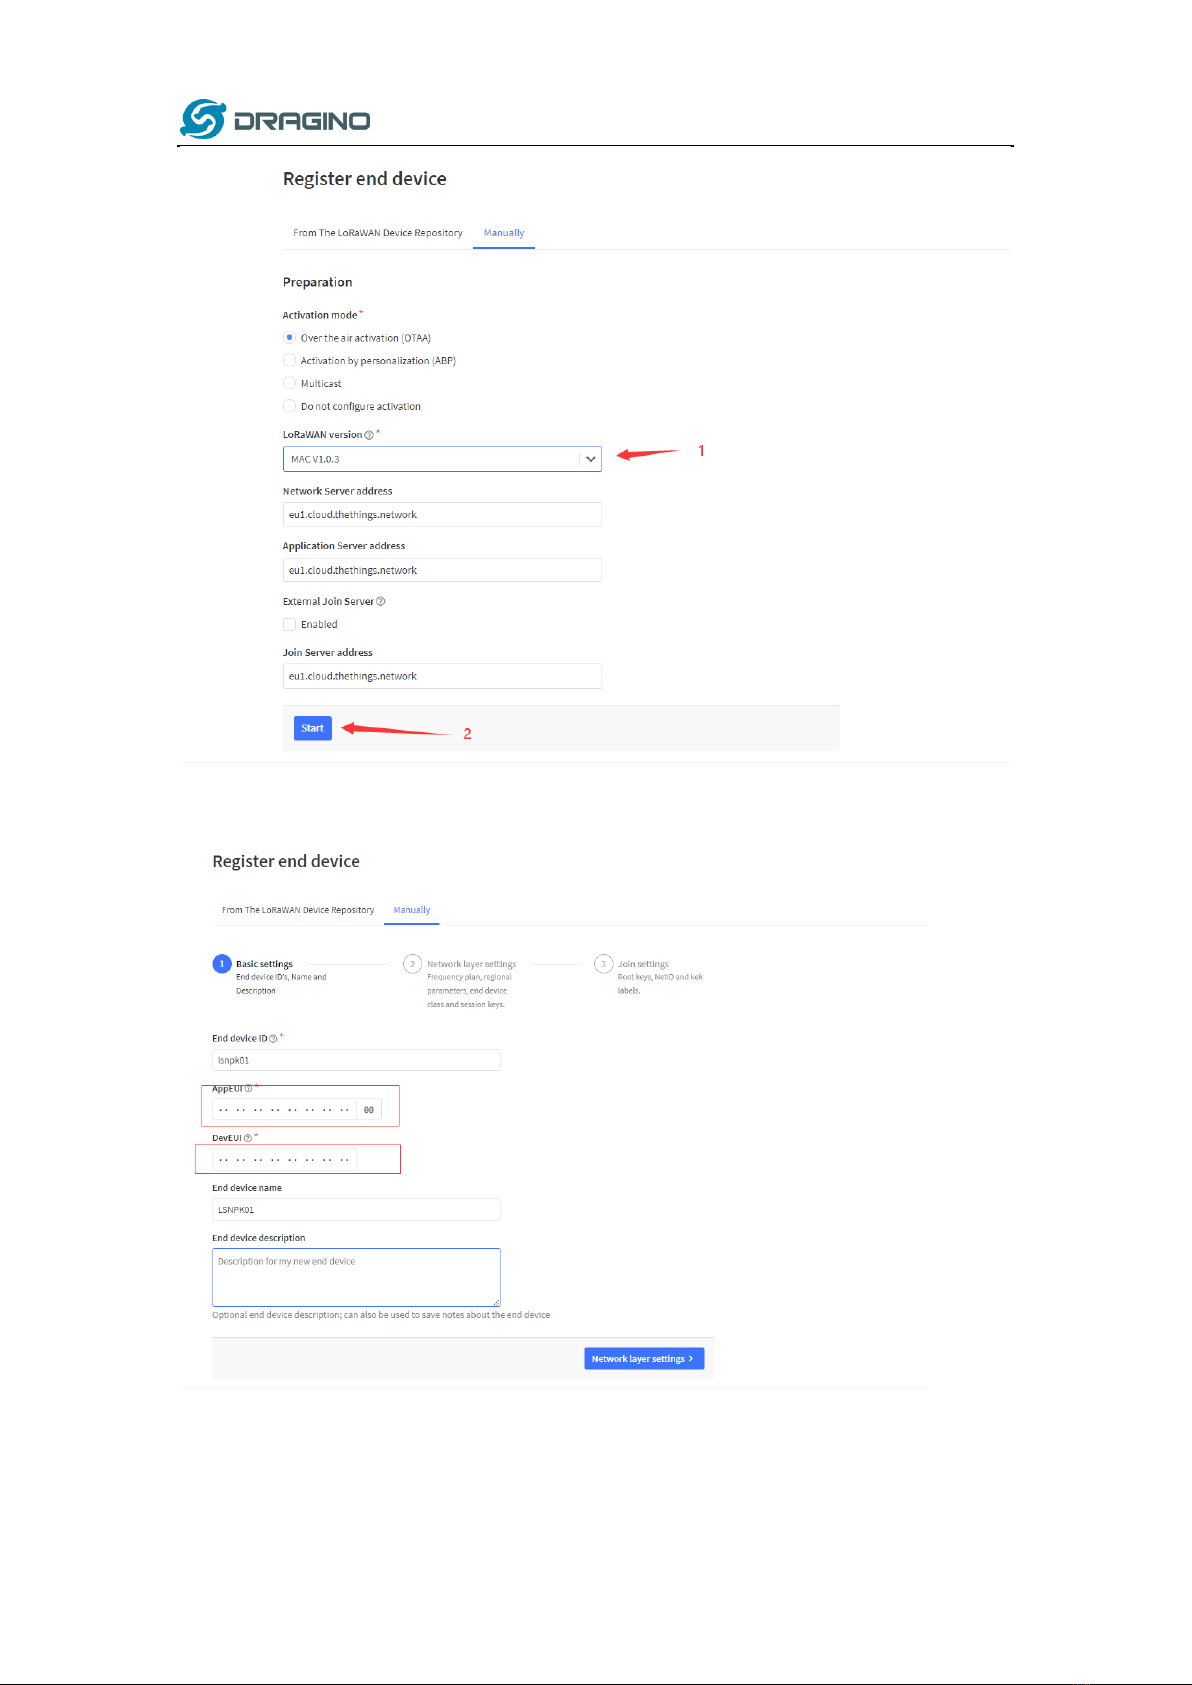1192x1685 pixels.
Task: Select the Multicast activation mode
Action: 289,383
